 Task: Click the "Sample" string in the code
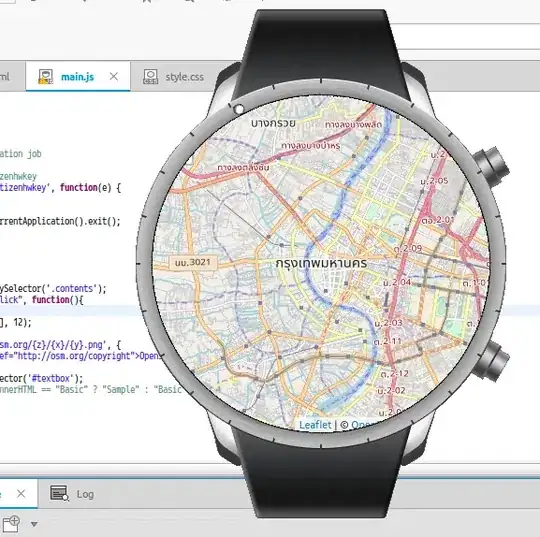tap(121, 389)
